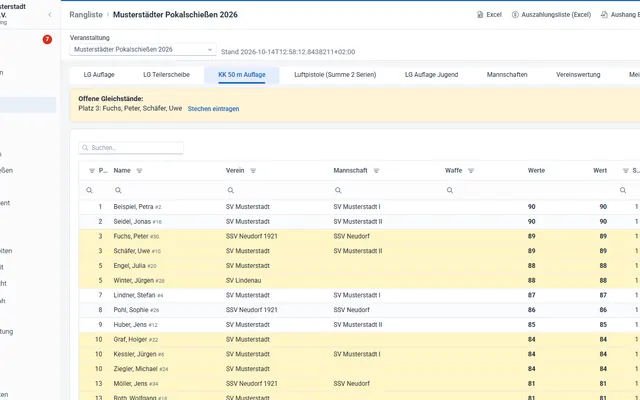Viewport: 640px width, 400px height.
Task: Click the Stechen eintragen link
Action: [213, 109]
